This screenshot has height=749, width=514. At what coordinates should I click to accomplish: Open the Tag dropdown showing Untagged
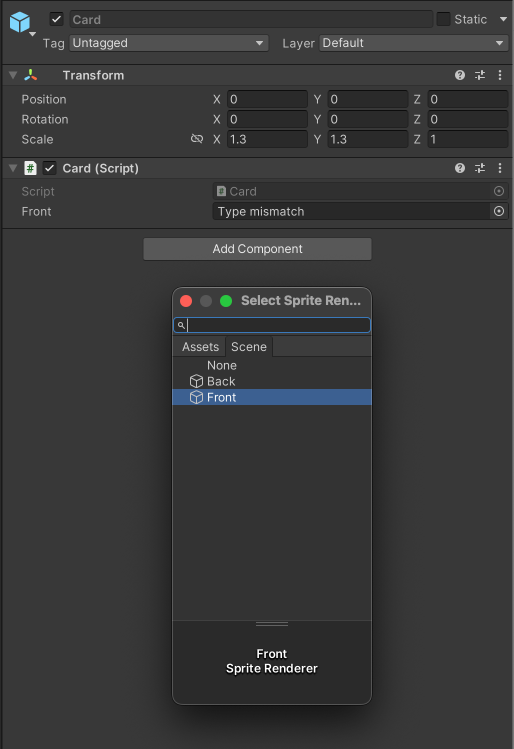pos(169,43)
